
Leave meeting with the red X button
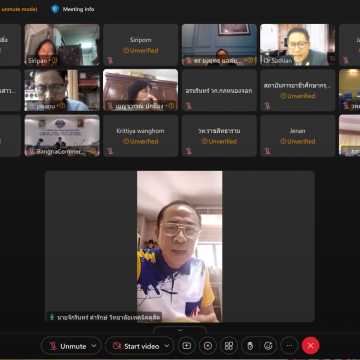click(310, 346)
